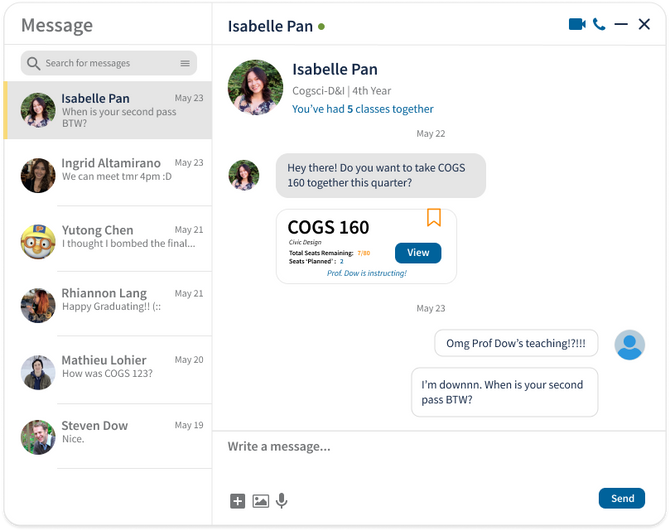Minimize the chat panel
This screenshot has height=531, width=670.
(x=621, y=24)
